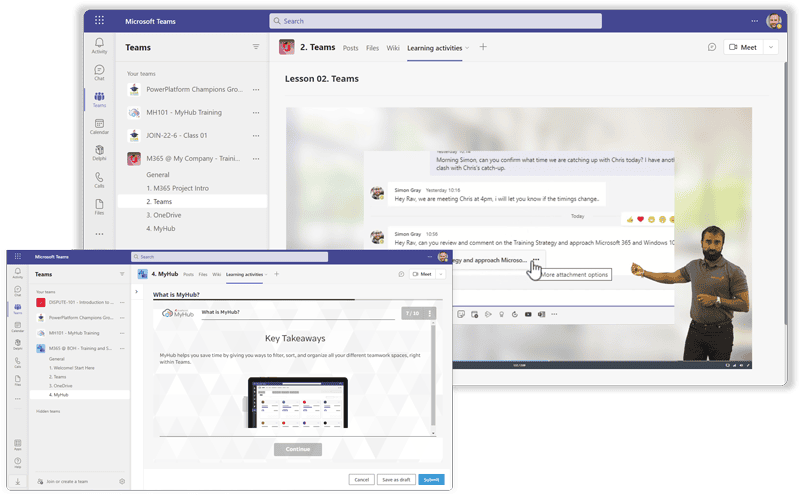Click the heart reaction in the lesson video
This screenshot has height=495, width=800.
tap(640, 219)
